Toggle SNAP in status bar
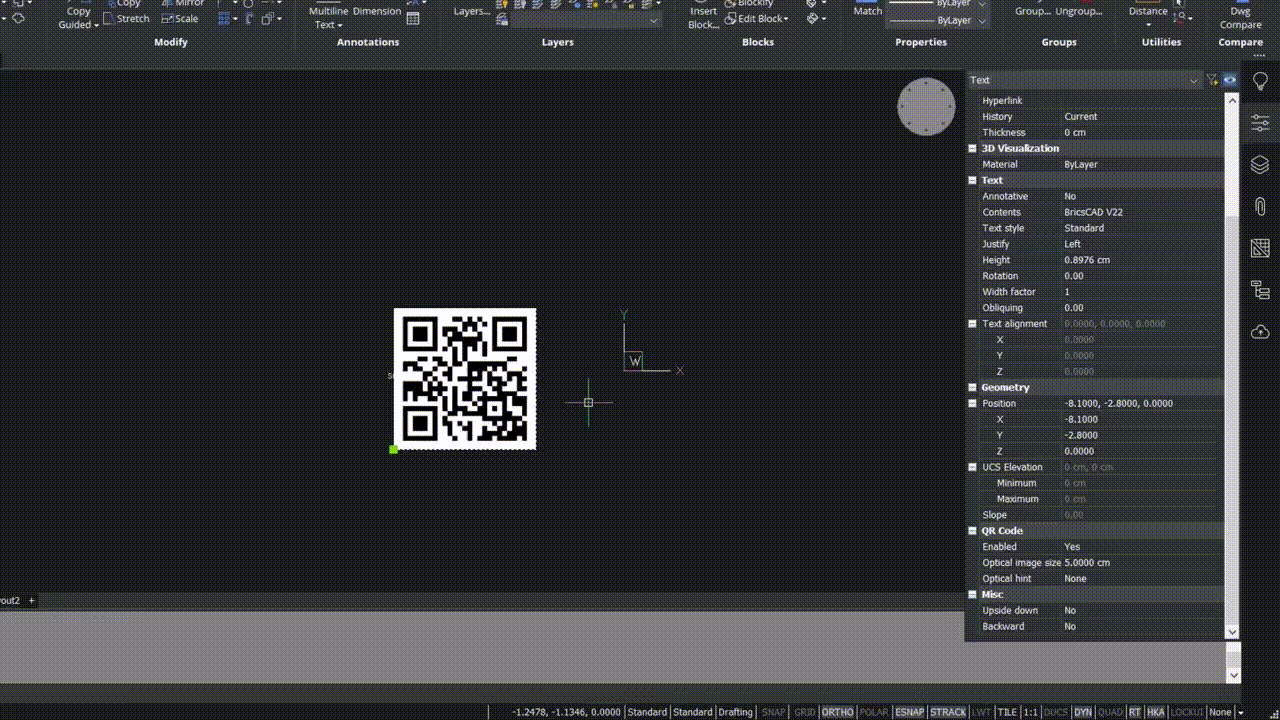 point(774,712)
